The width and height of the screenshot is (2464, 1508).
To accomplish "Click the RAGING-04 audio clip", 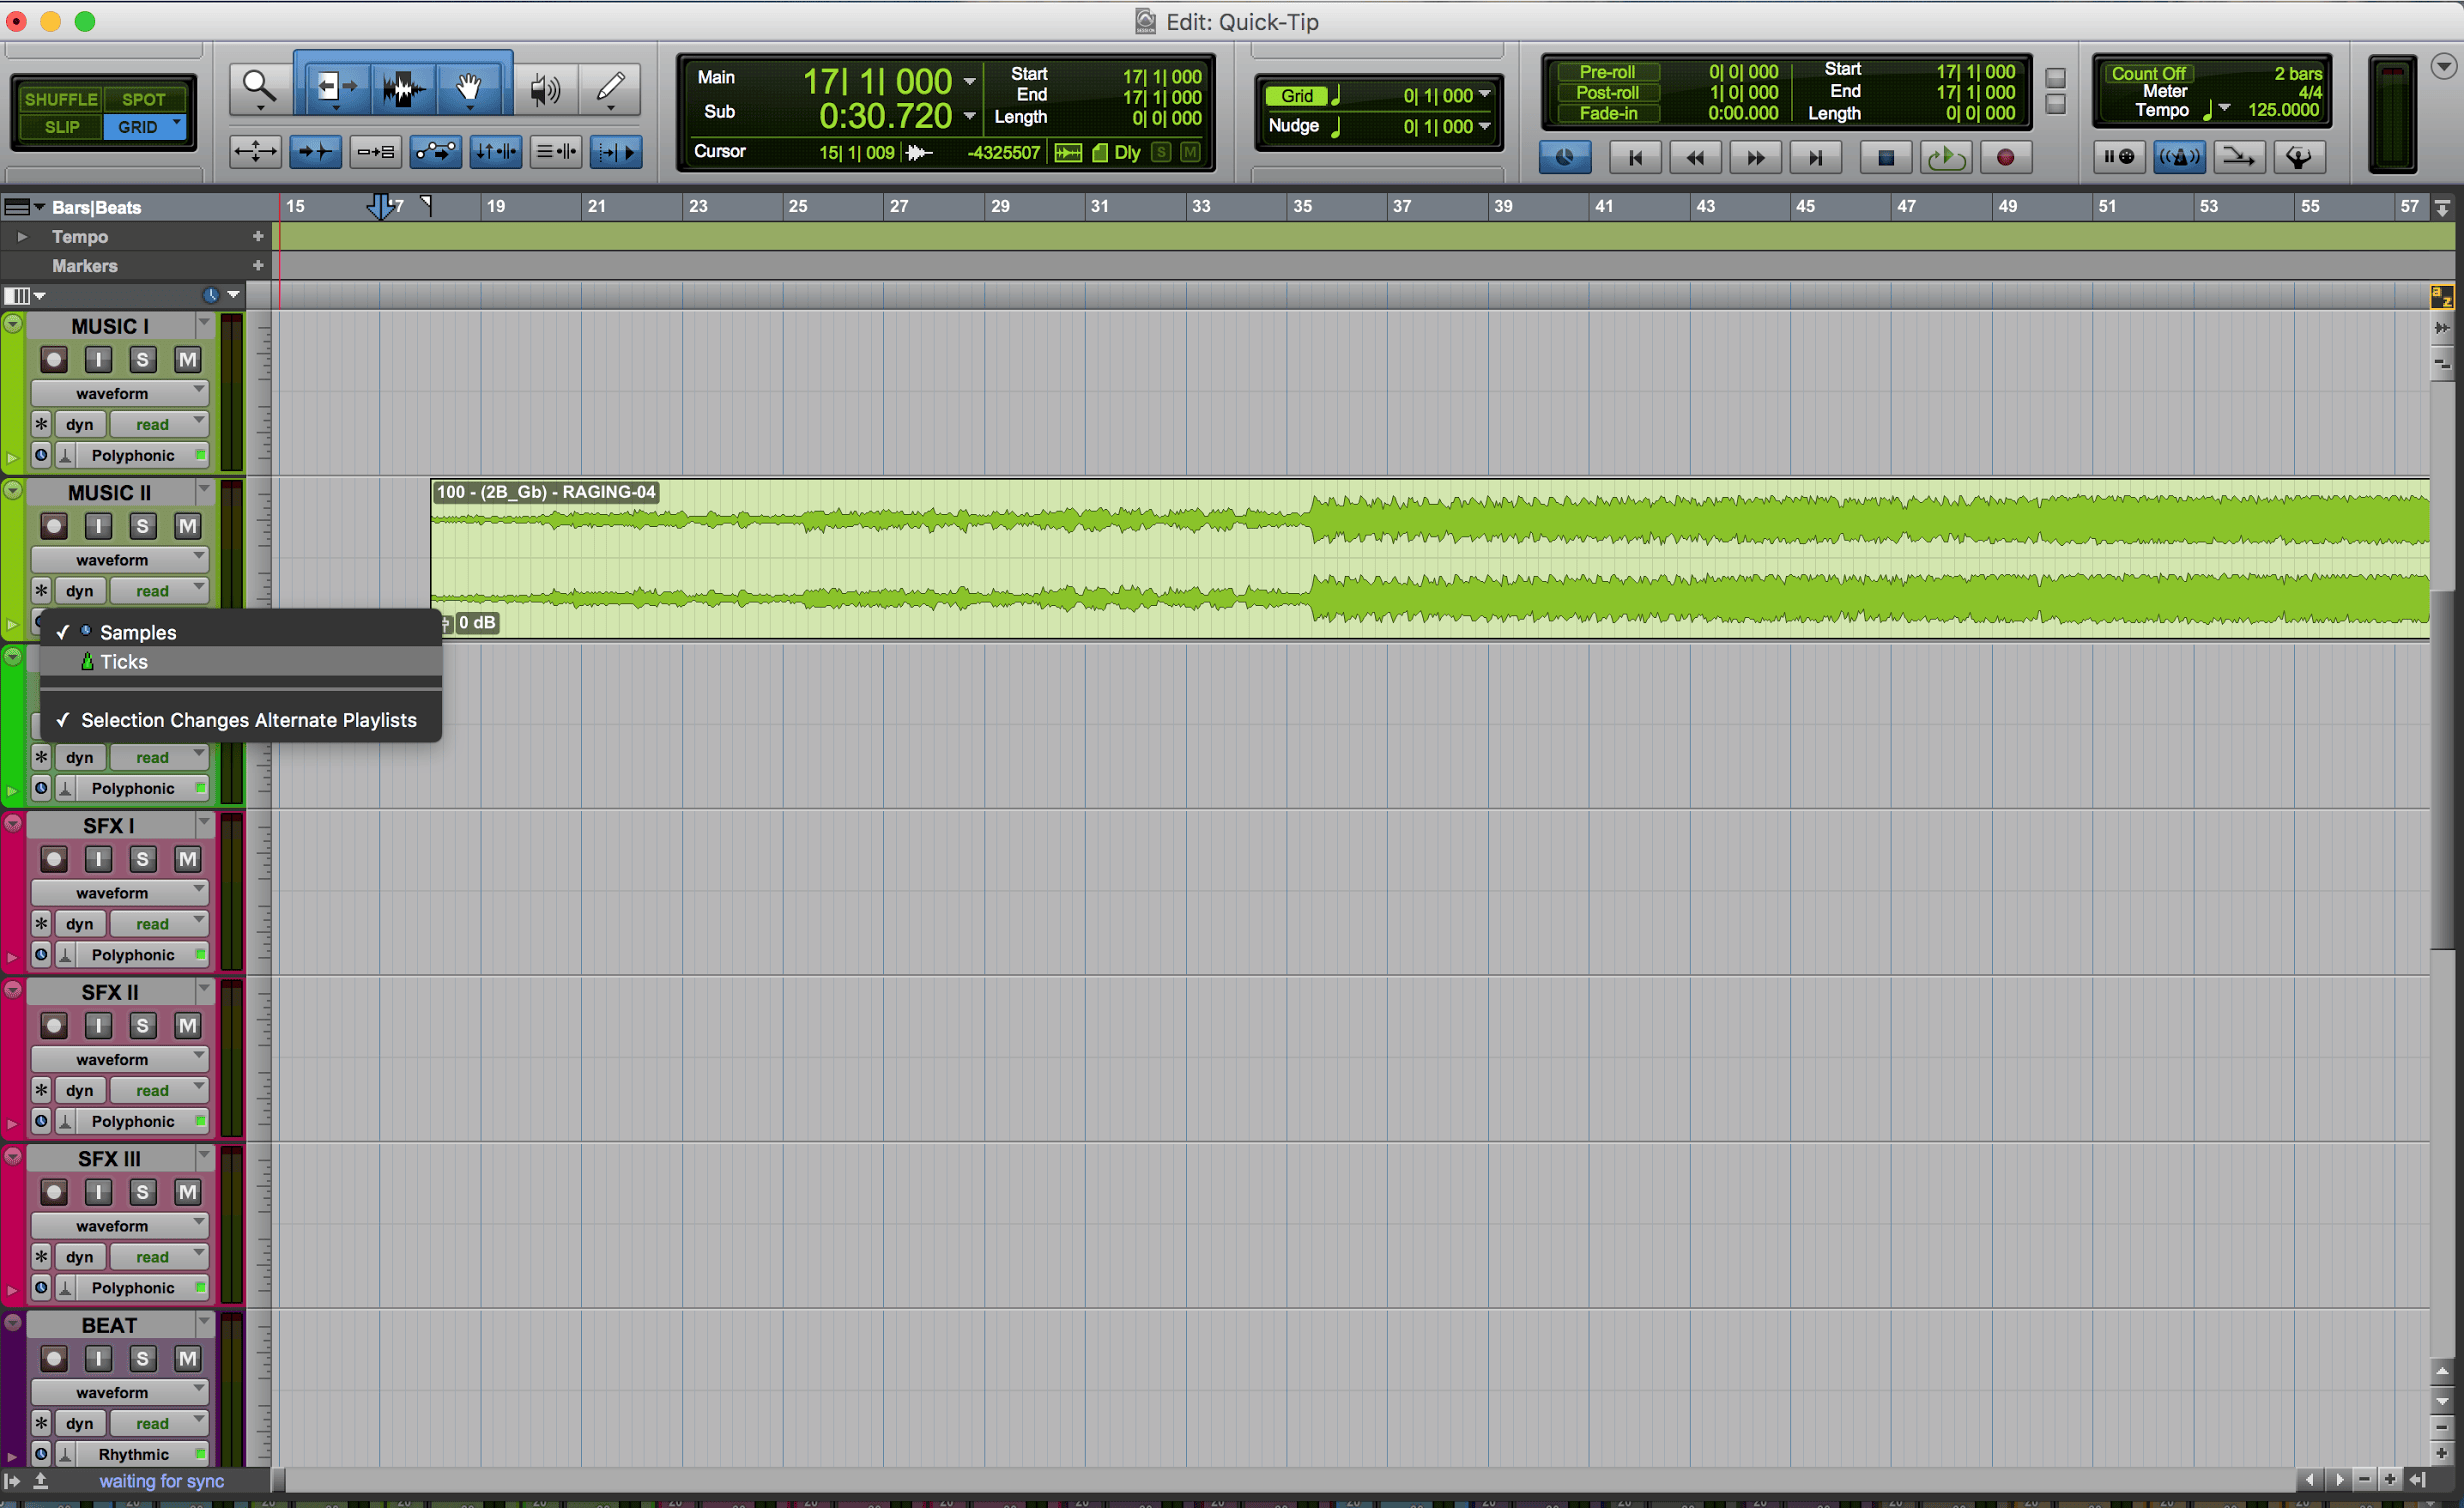I will click(x=1430, y=559).
